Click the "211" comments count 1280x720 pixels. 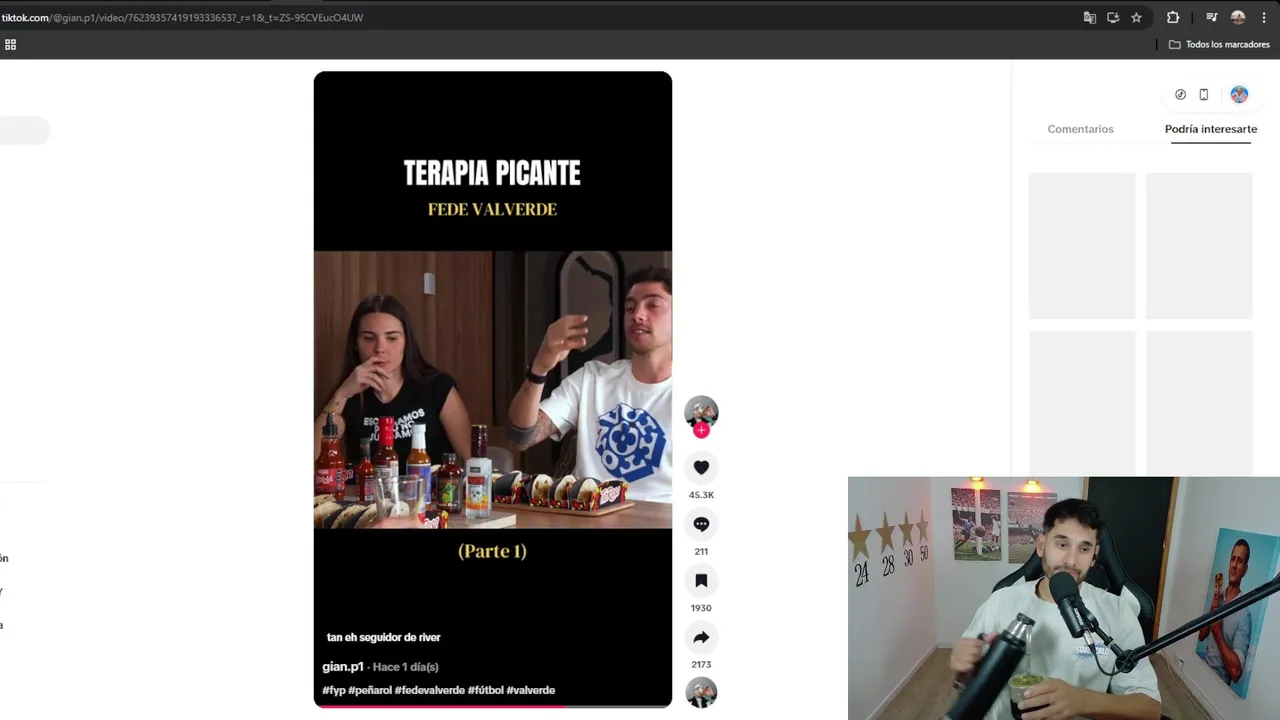[701, 551]
